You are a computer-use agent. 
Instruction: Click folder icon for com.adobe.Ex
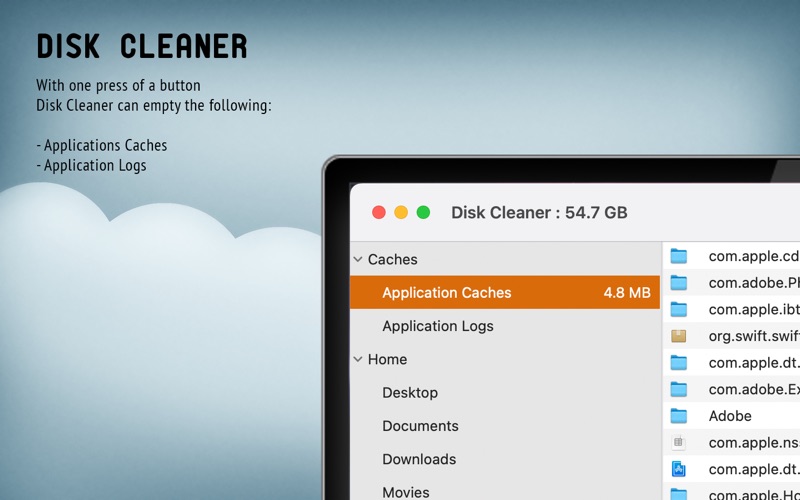679,389
